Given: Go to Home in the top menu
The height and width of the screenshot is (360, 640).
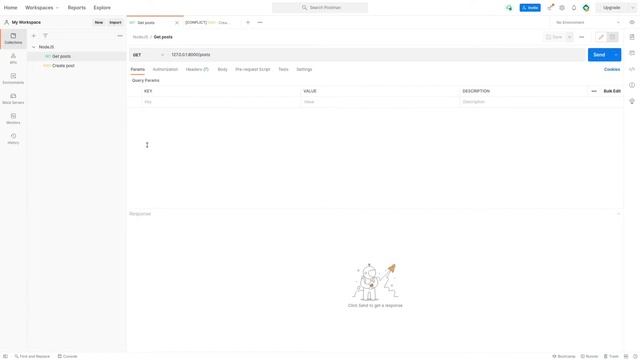Looking at the screenshot, I should point(11,8).
